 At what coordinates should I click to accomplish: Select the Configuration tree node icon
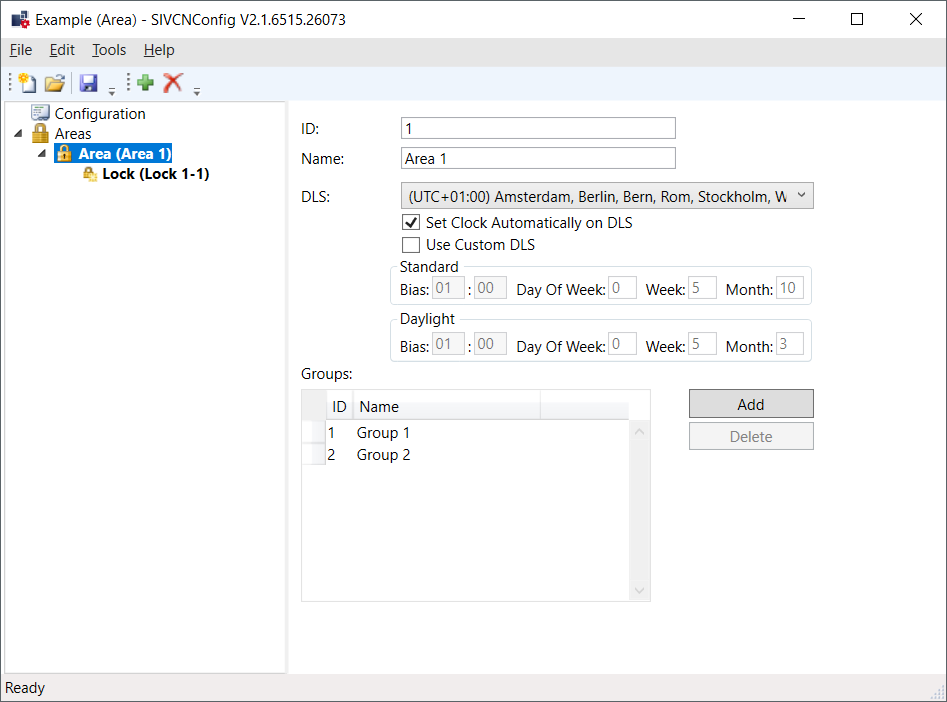point(40,114)
